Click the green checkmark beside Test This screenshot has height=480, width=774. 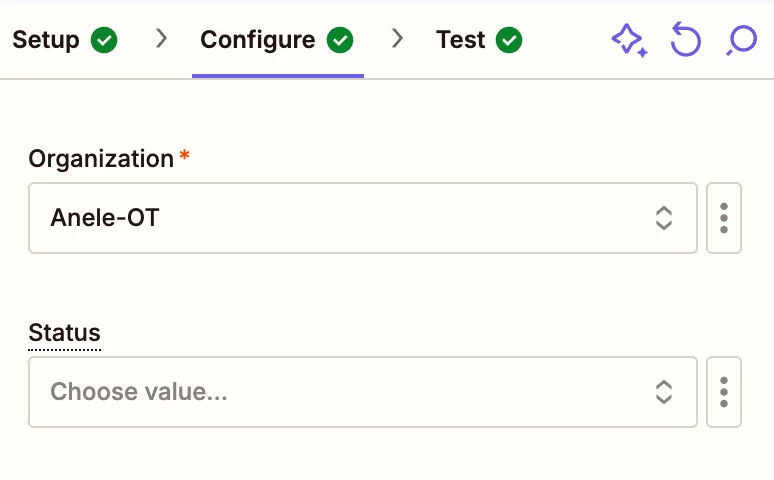(x=510, y=40)
